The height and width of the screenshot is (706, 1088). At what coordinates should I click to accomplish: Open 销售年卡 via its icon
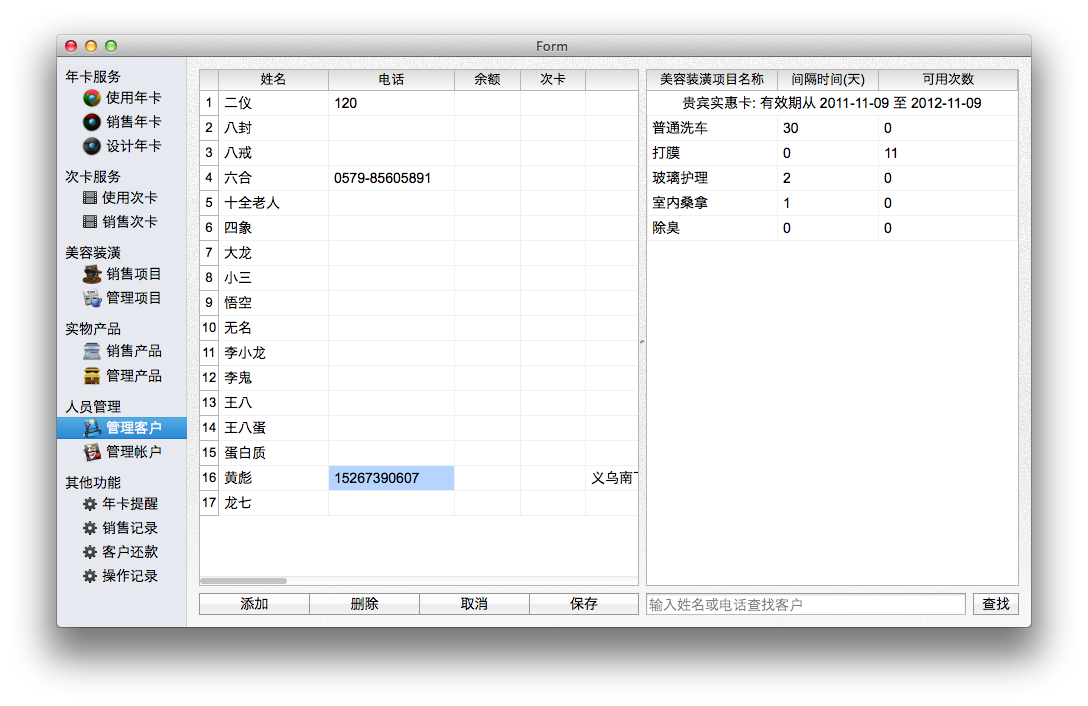pyautogui.click(x=91, y=122)
